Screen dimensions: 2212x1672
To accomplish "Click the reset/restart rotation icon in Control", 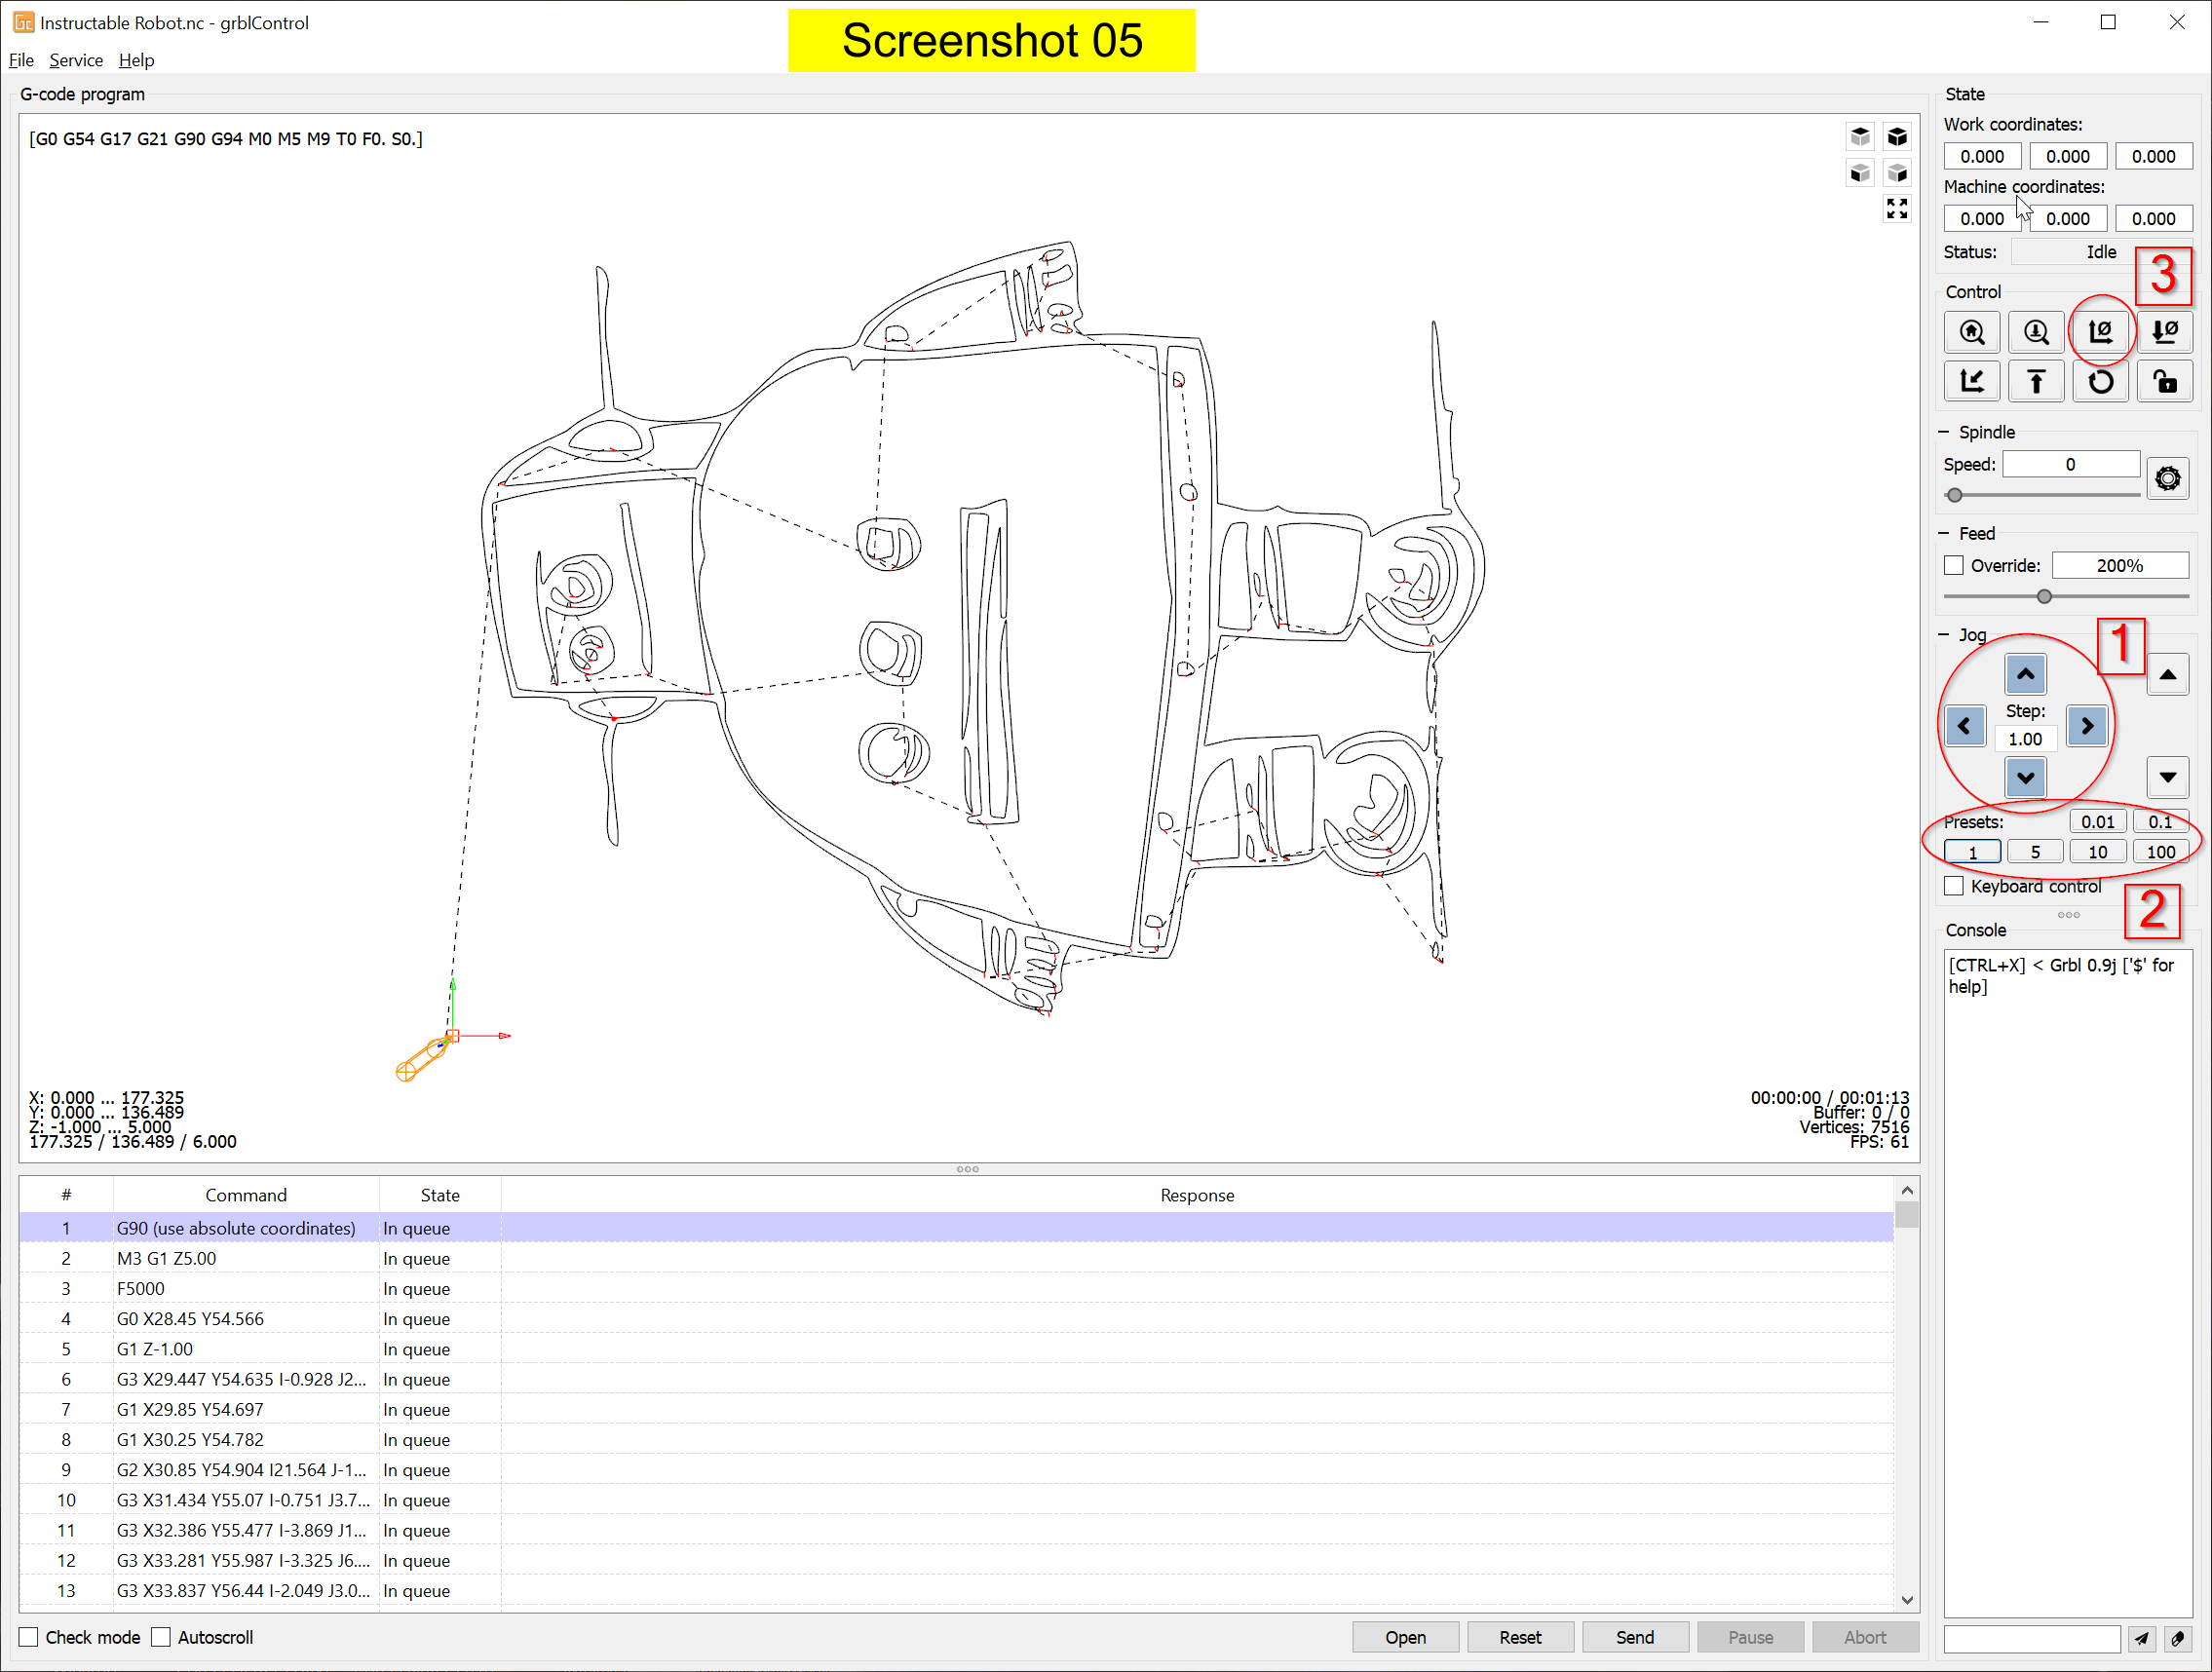I will [x=2100, y=381].
